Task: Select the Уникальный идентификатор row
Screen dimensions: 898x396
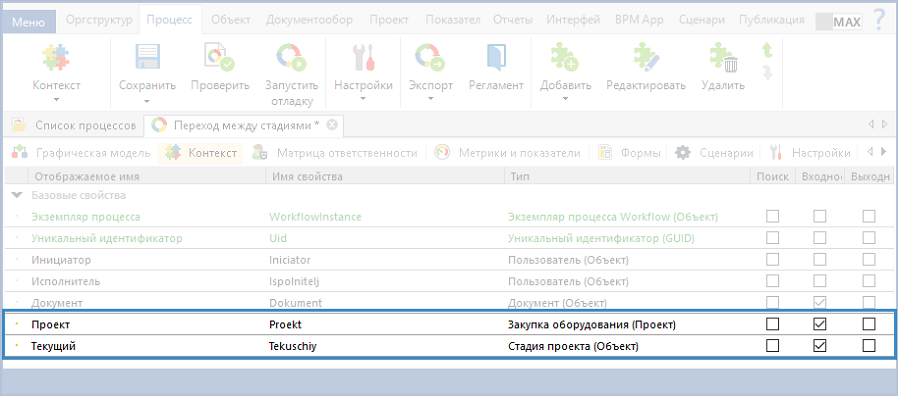Action: coord(449,238)
